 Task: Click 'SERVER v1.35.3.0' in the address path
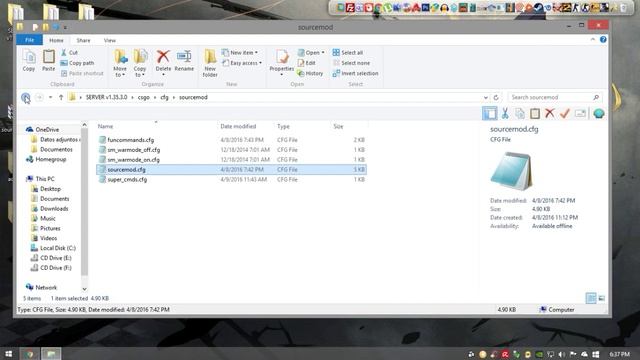pos(107,98)
